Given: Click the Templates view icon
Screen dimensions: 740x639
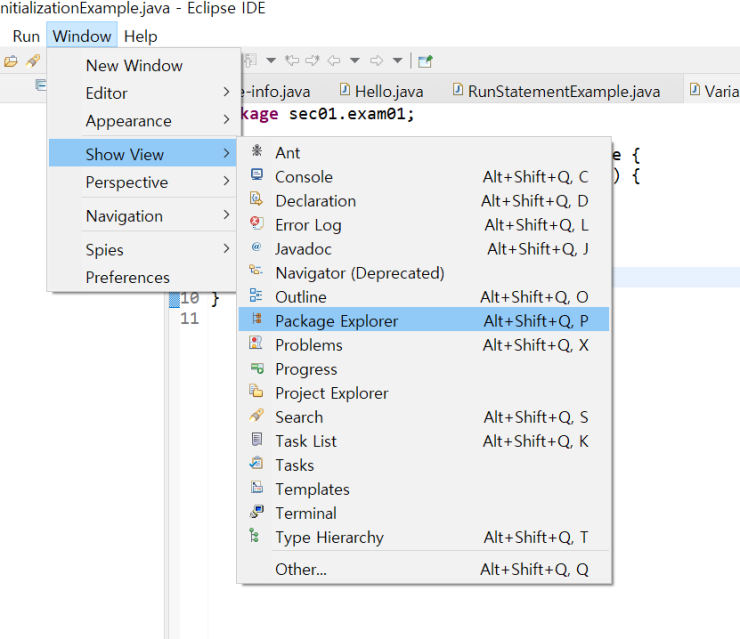Looking at the screenshot, I should (257, 487).
